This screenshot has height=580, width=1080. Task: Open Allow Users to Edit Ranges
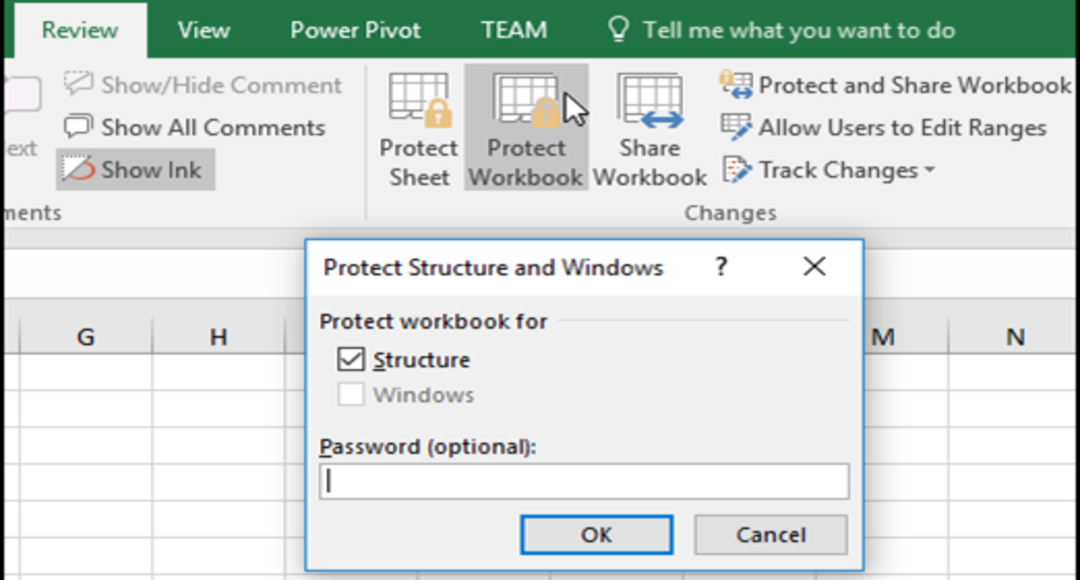coord(884,128)
